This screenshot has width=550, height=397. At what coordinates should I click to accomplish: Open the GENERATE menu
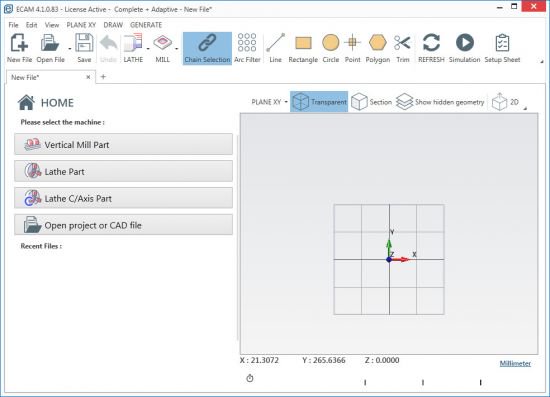146,25
